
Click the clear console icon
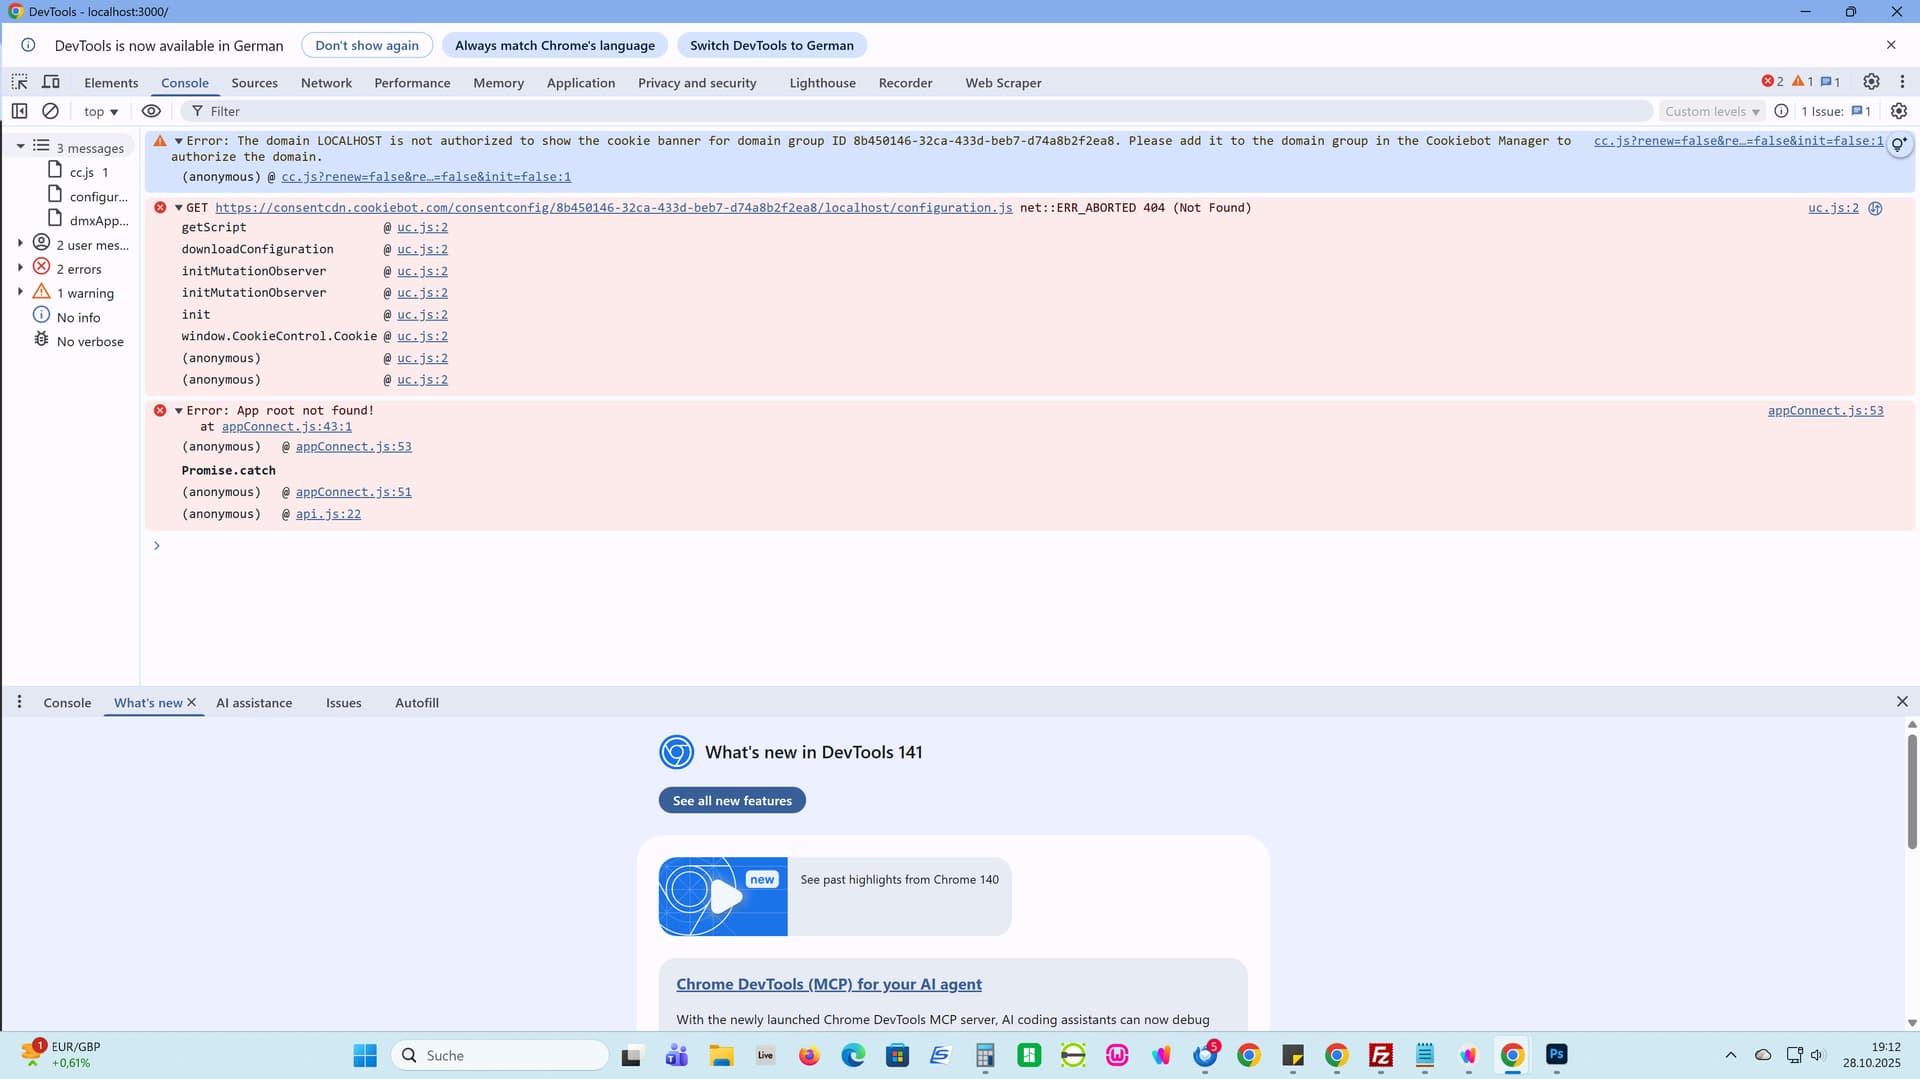tap(50, 111)
